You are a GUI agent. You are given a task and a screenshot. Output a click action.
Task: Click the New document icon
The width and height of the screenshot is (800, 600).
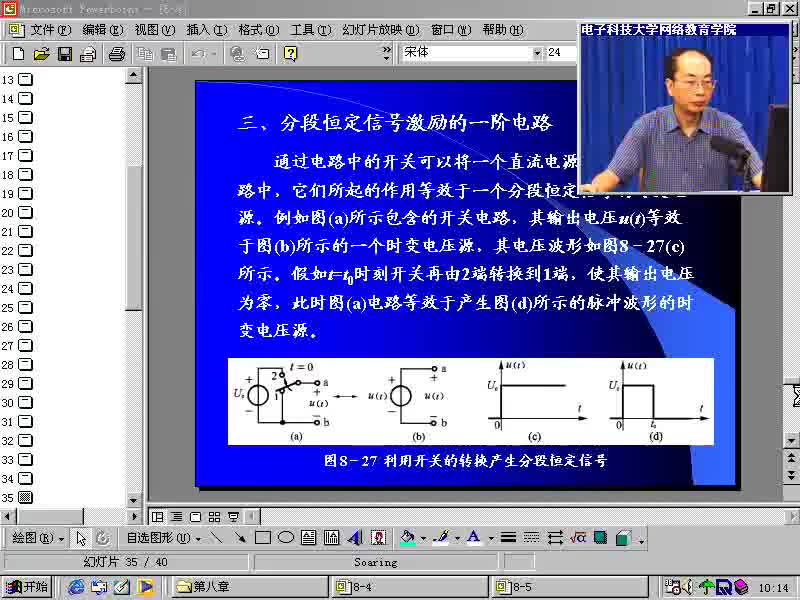18,54
